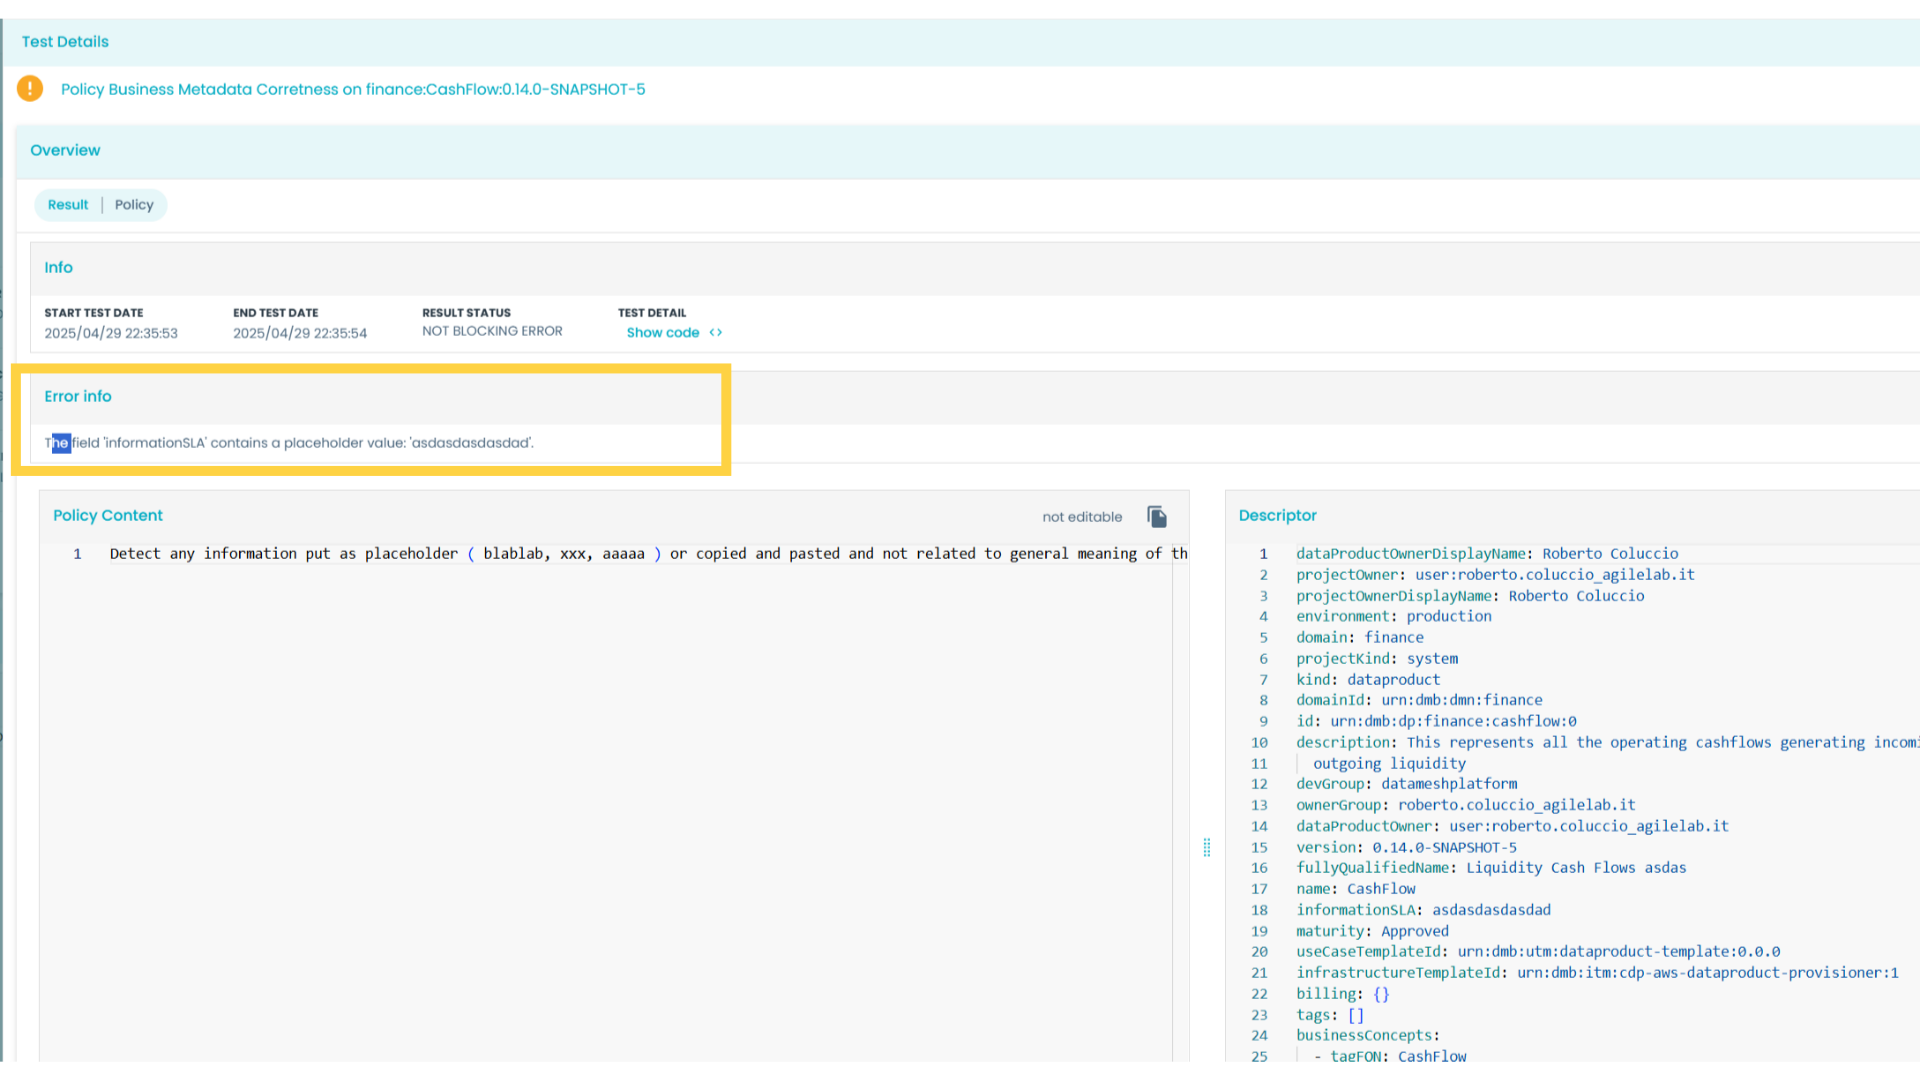1920x1080 pixels.
Task: Click descriptor line starting 'description: This represents'
Action: (1607, 743)
